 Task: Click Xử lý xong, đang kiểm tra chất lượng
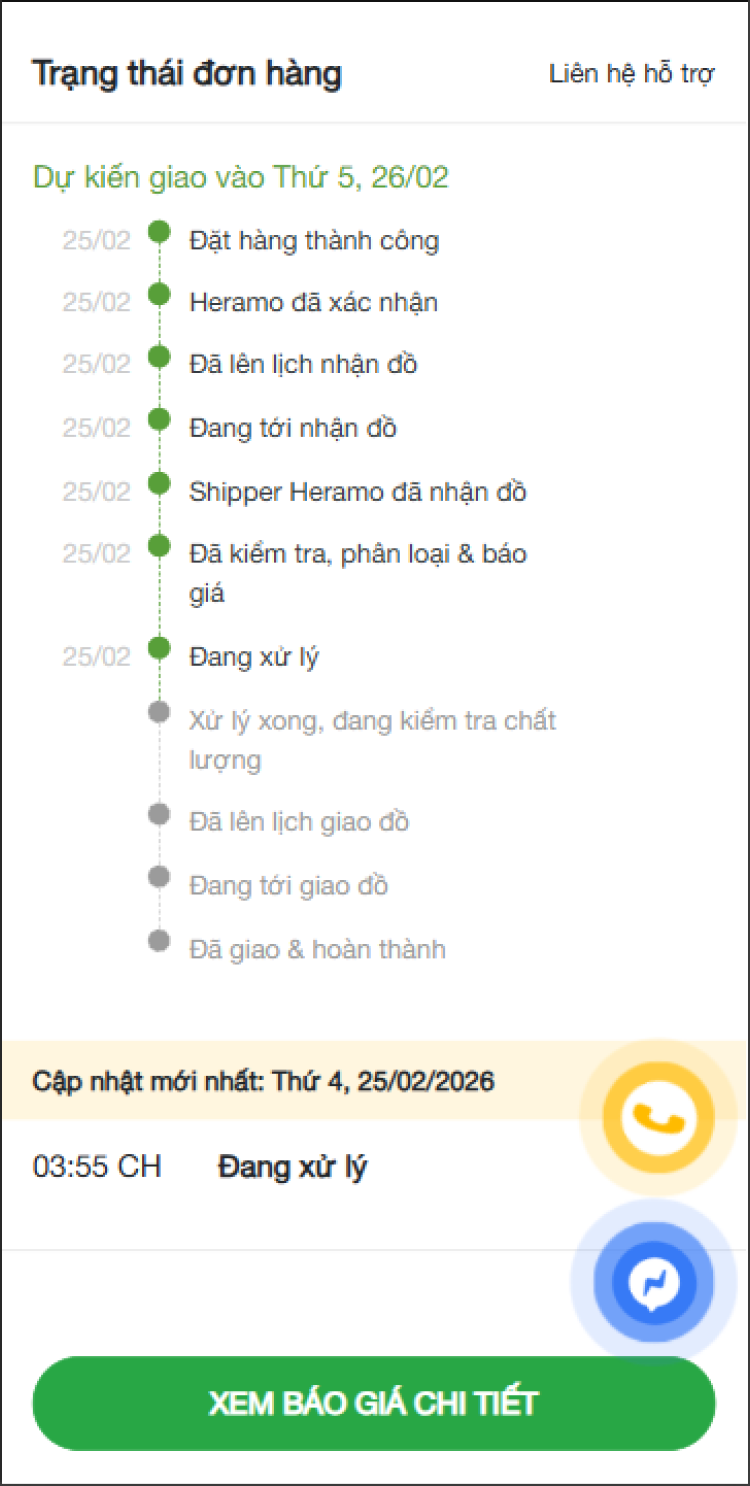[x=371, y=740]
